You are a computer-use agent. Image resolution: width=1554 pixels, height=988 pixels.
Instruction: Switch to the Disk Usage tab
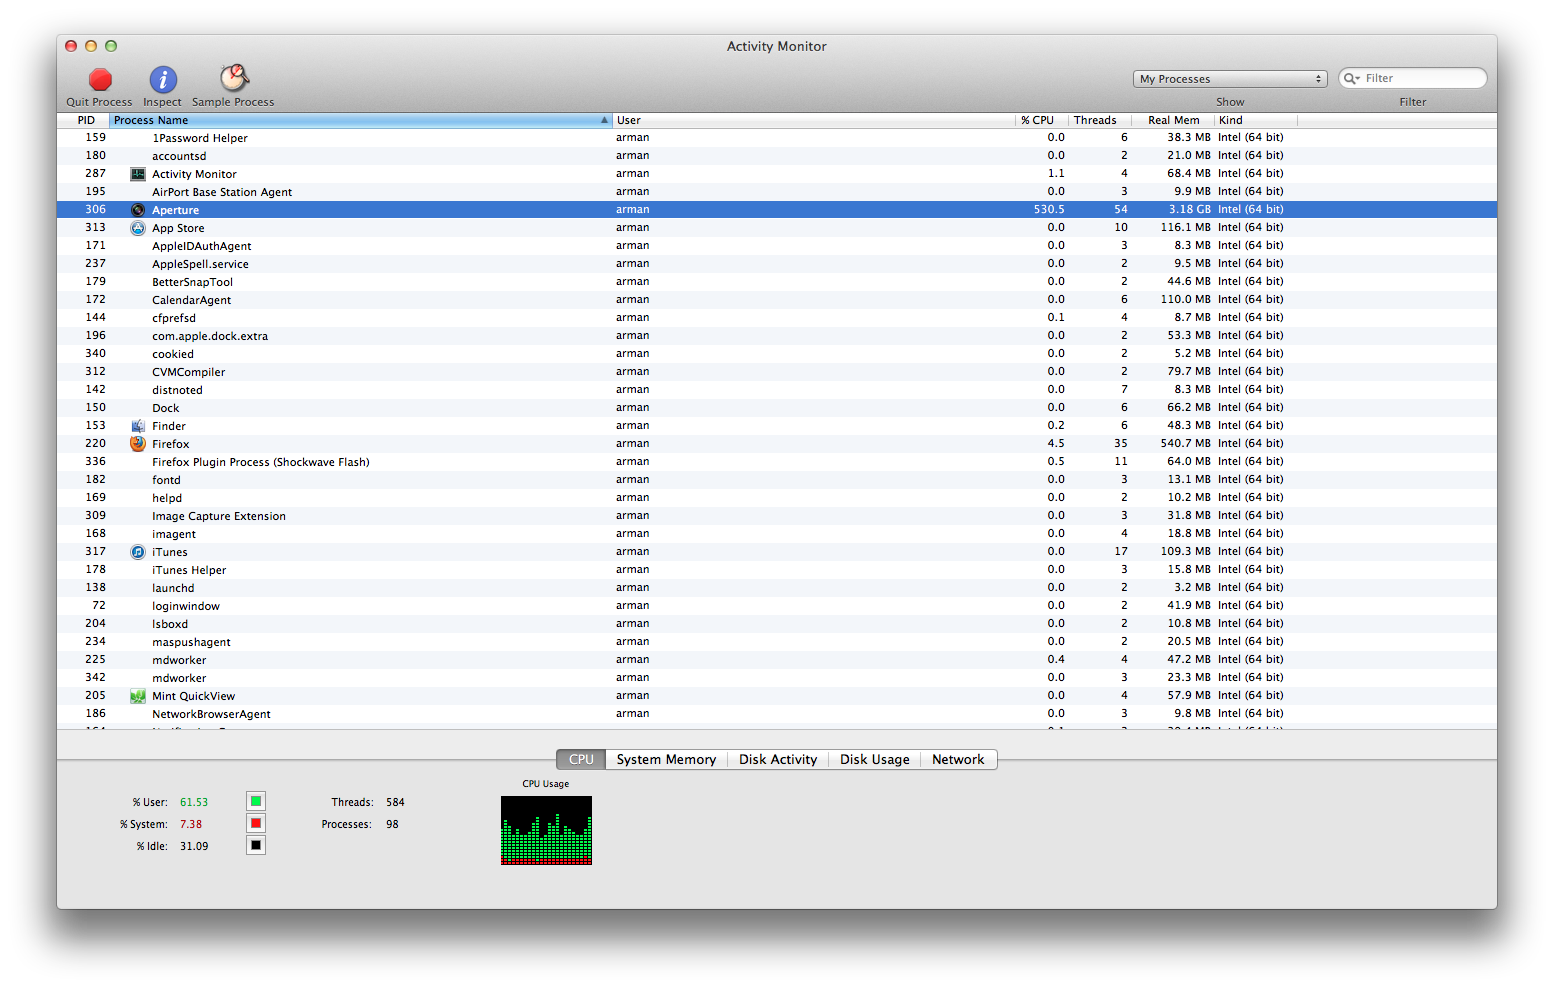coord(875,760)
